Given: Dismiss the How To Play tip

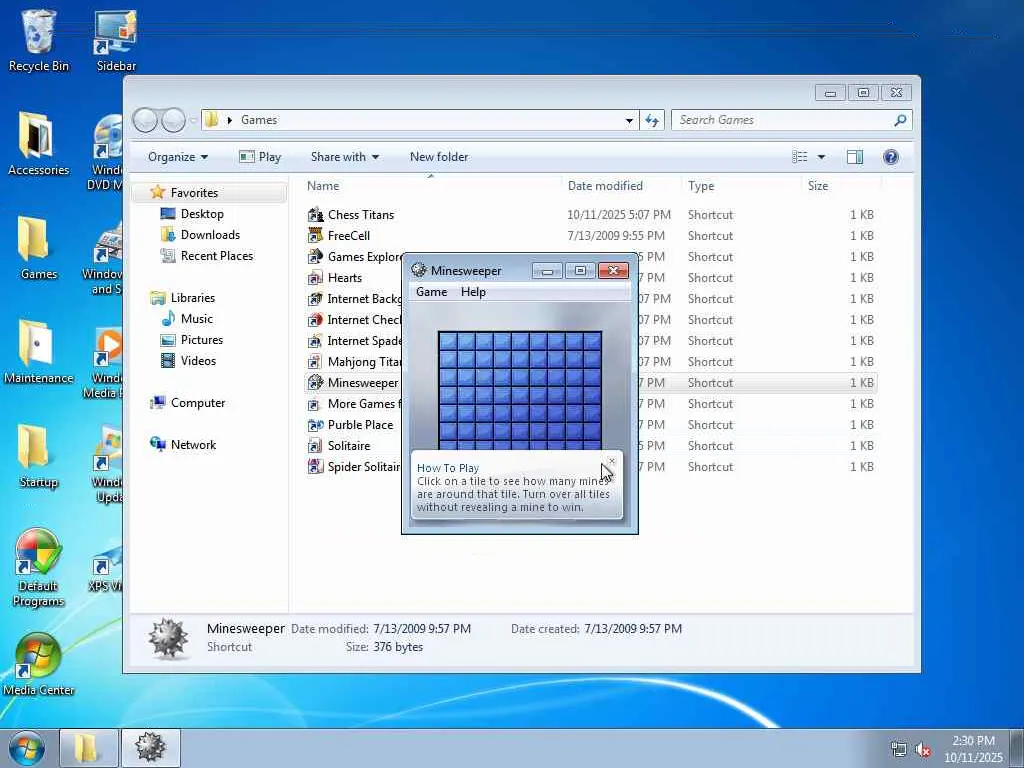Looking at the screenshot, I should coord(612,461).
